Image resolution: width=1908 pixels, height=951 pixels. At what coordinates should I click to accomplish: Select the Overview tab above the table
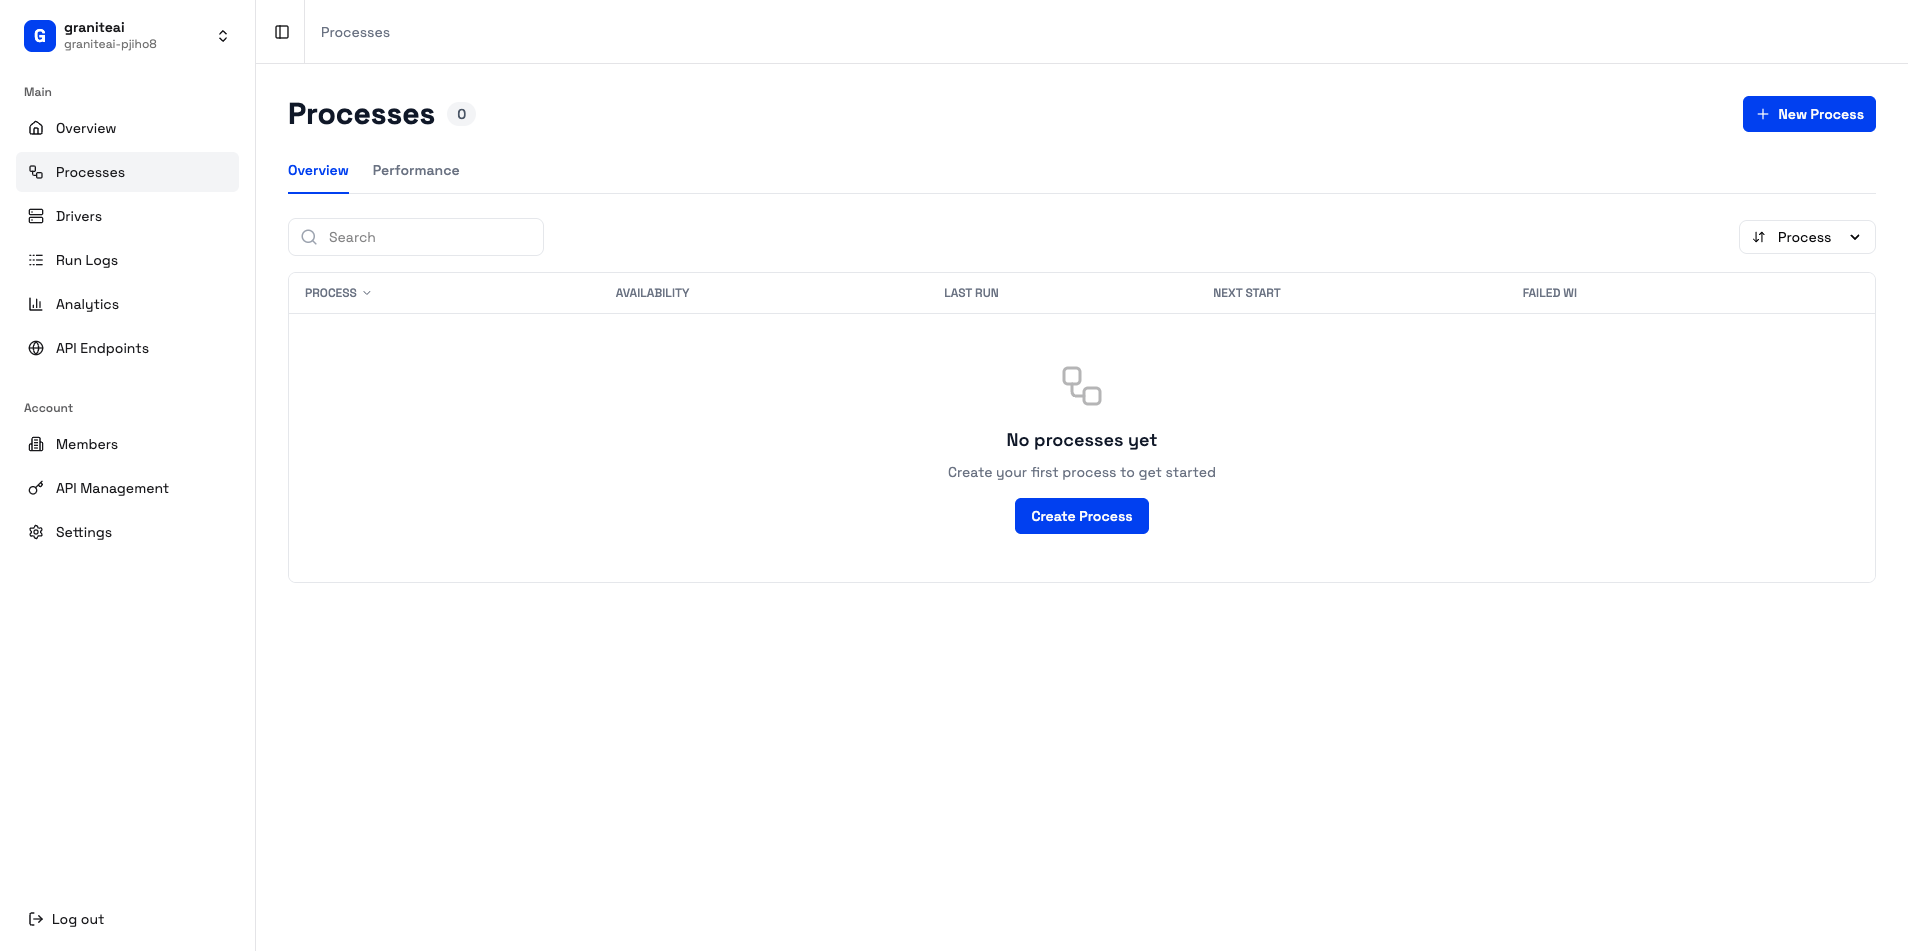[318, 170]
